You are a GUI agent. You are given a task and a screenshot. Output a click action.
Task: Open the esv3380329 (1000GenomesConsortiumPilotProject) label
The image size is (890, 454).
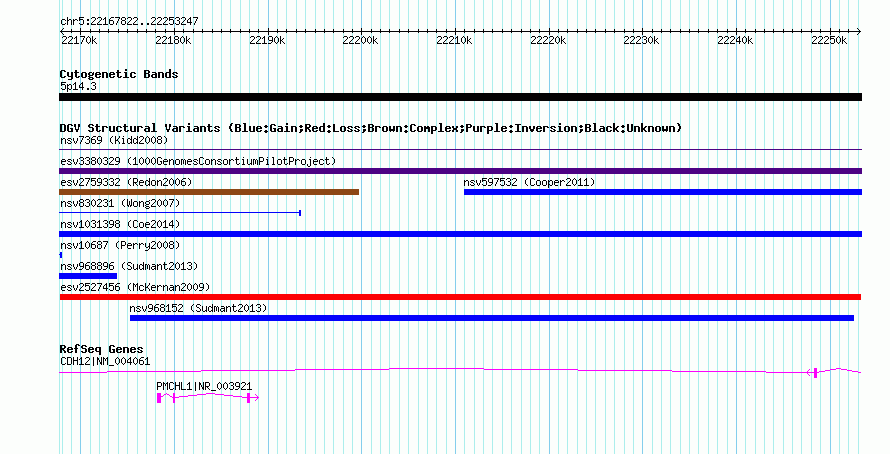pyautogui.click(x=198, y=161)
